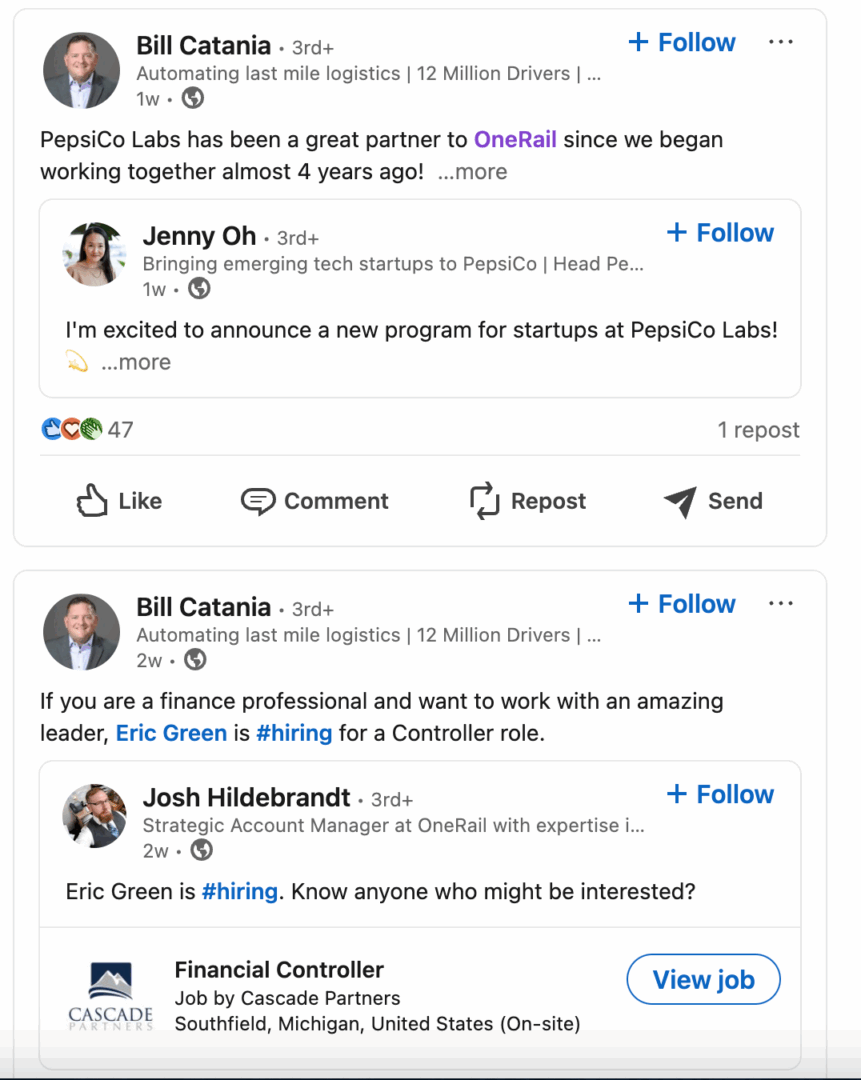Click the View job button

pyautogui.click(x=703, y=980)
